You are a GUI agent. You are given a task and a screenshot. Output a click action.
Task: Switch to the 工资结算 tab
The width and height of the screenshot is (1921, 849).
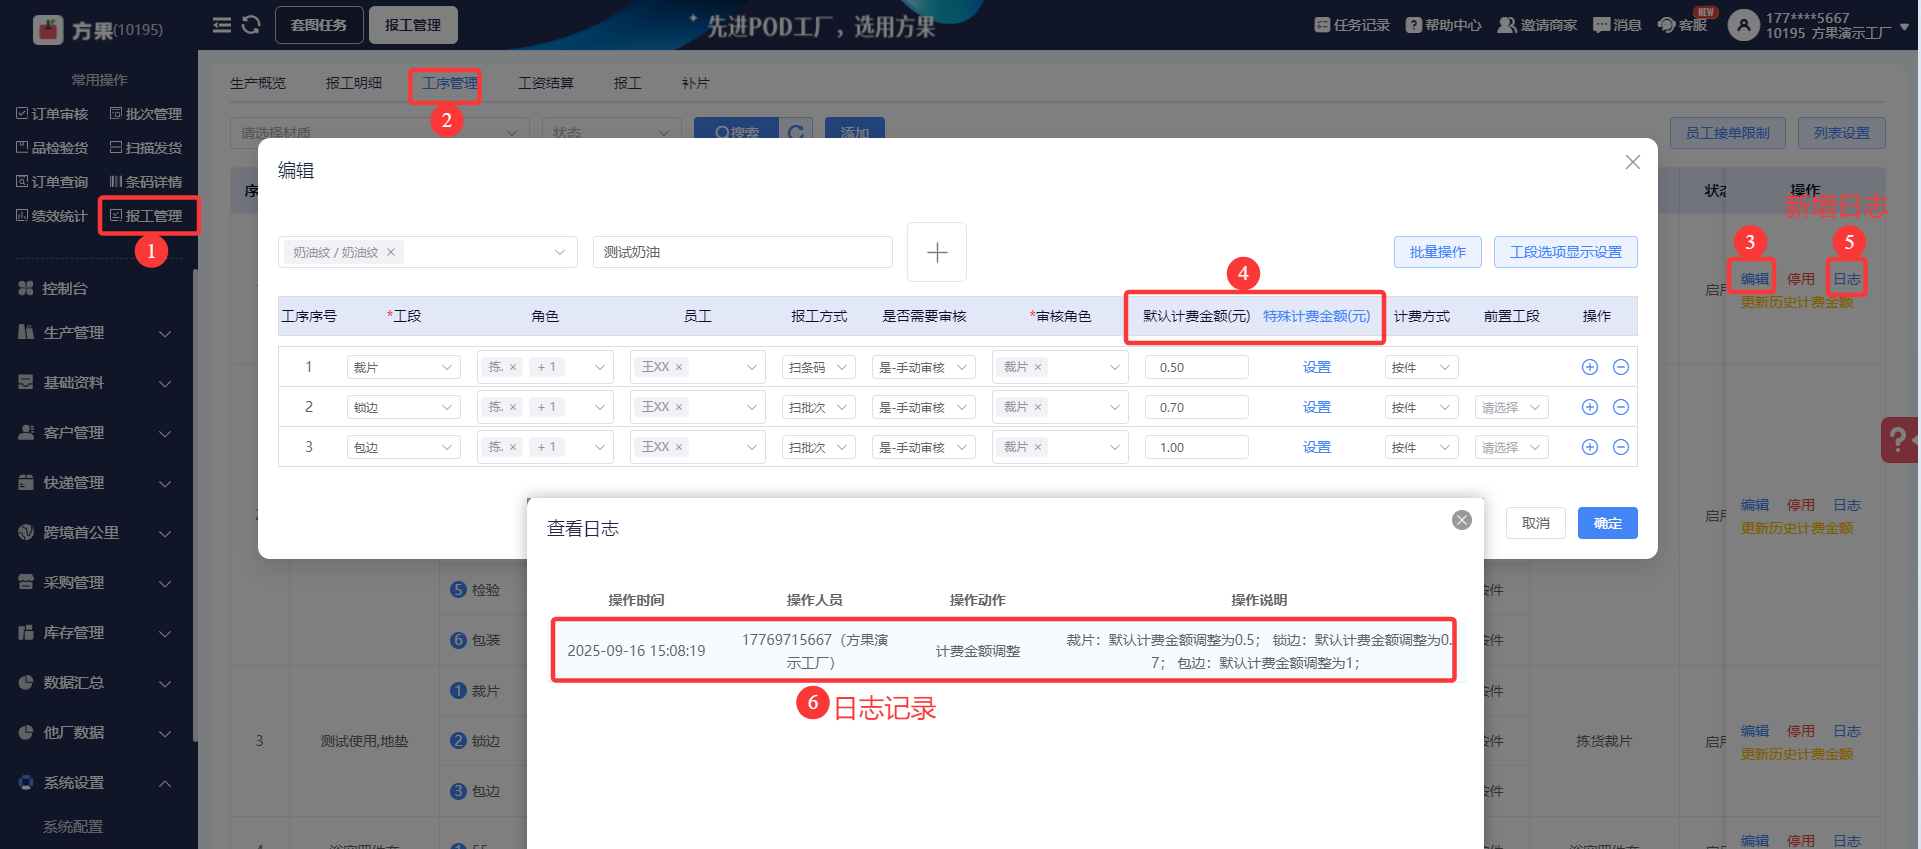pos(545,83)
